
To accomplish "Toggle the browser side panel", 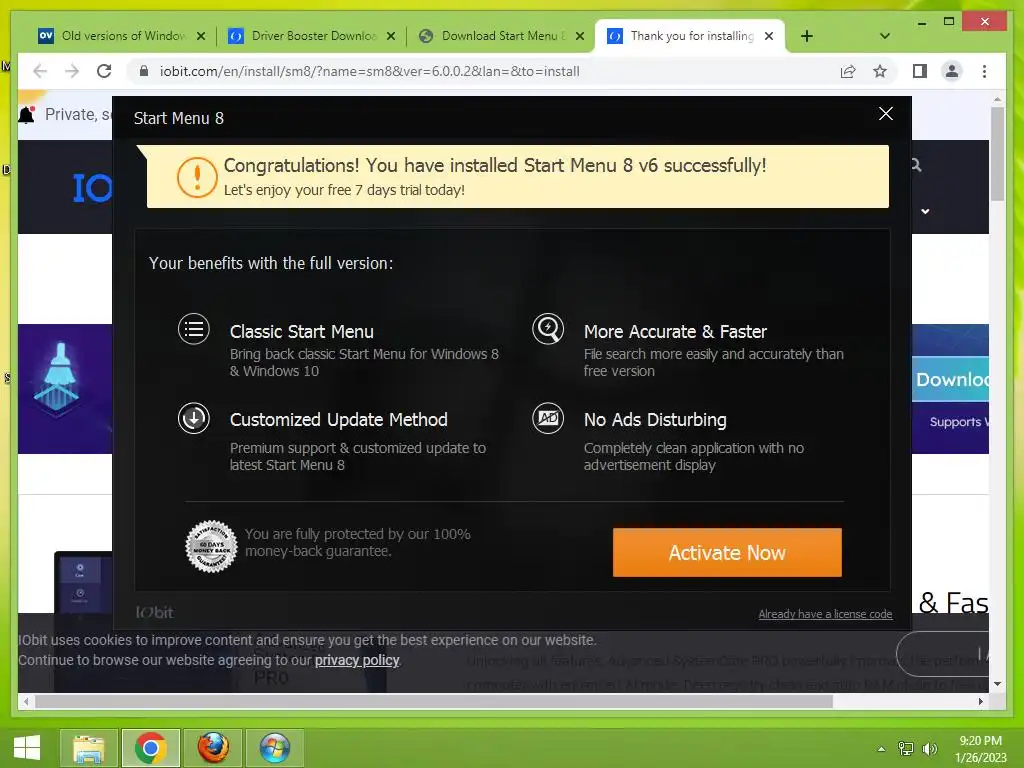I will [x=920, y=71].
